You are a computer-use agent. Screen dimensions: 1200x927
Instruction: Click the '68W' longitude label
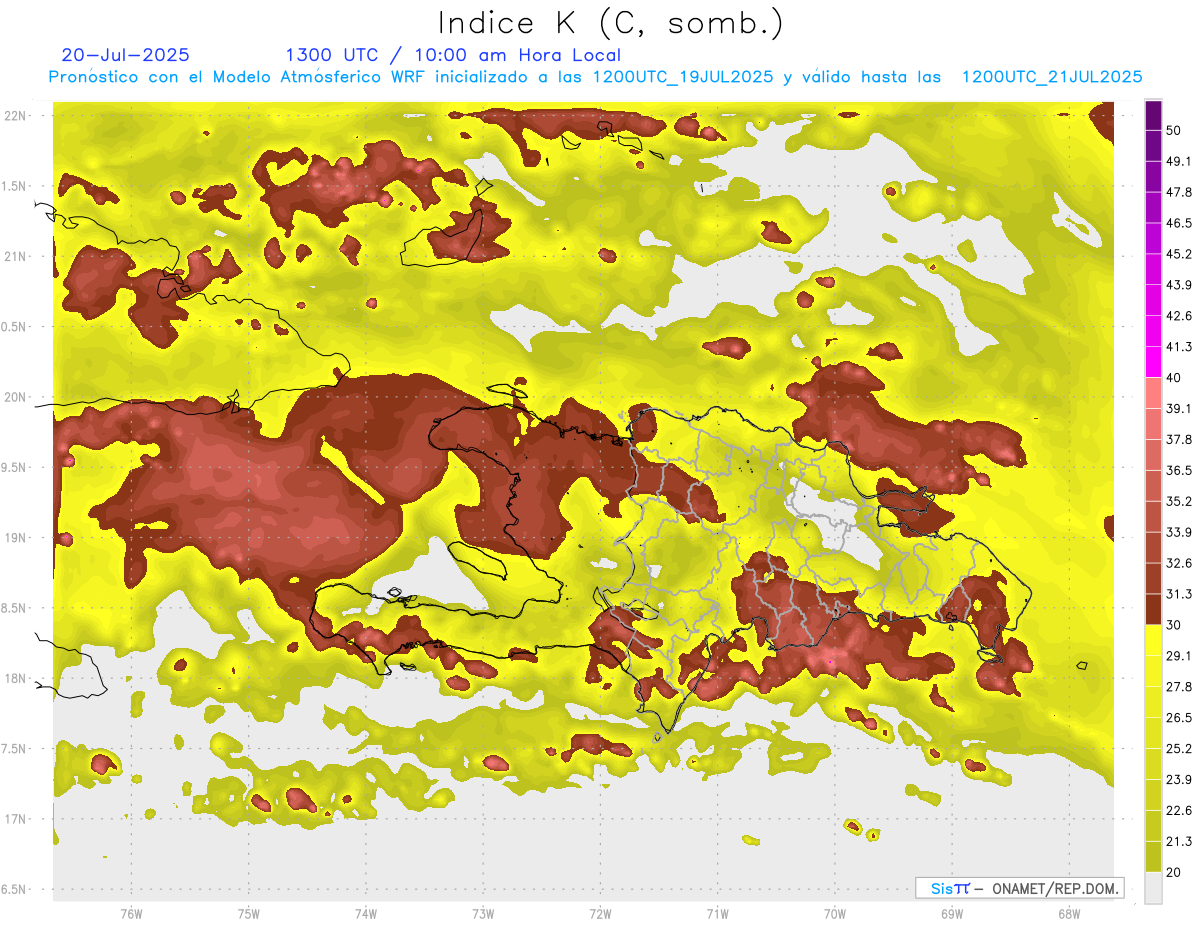[x=1068, y=914]
